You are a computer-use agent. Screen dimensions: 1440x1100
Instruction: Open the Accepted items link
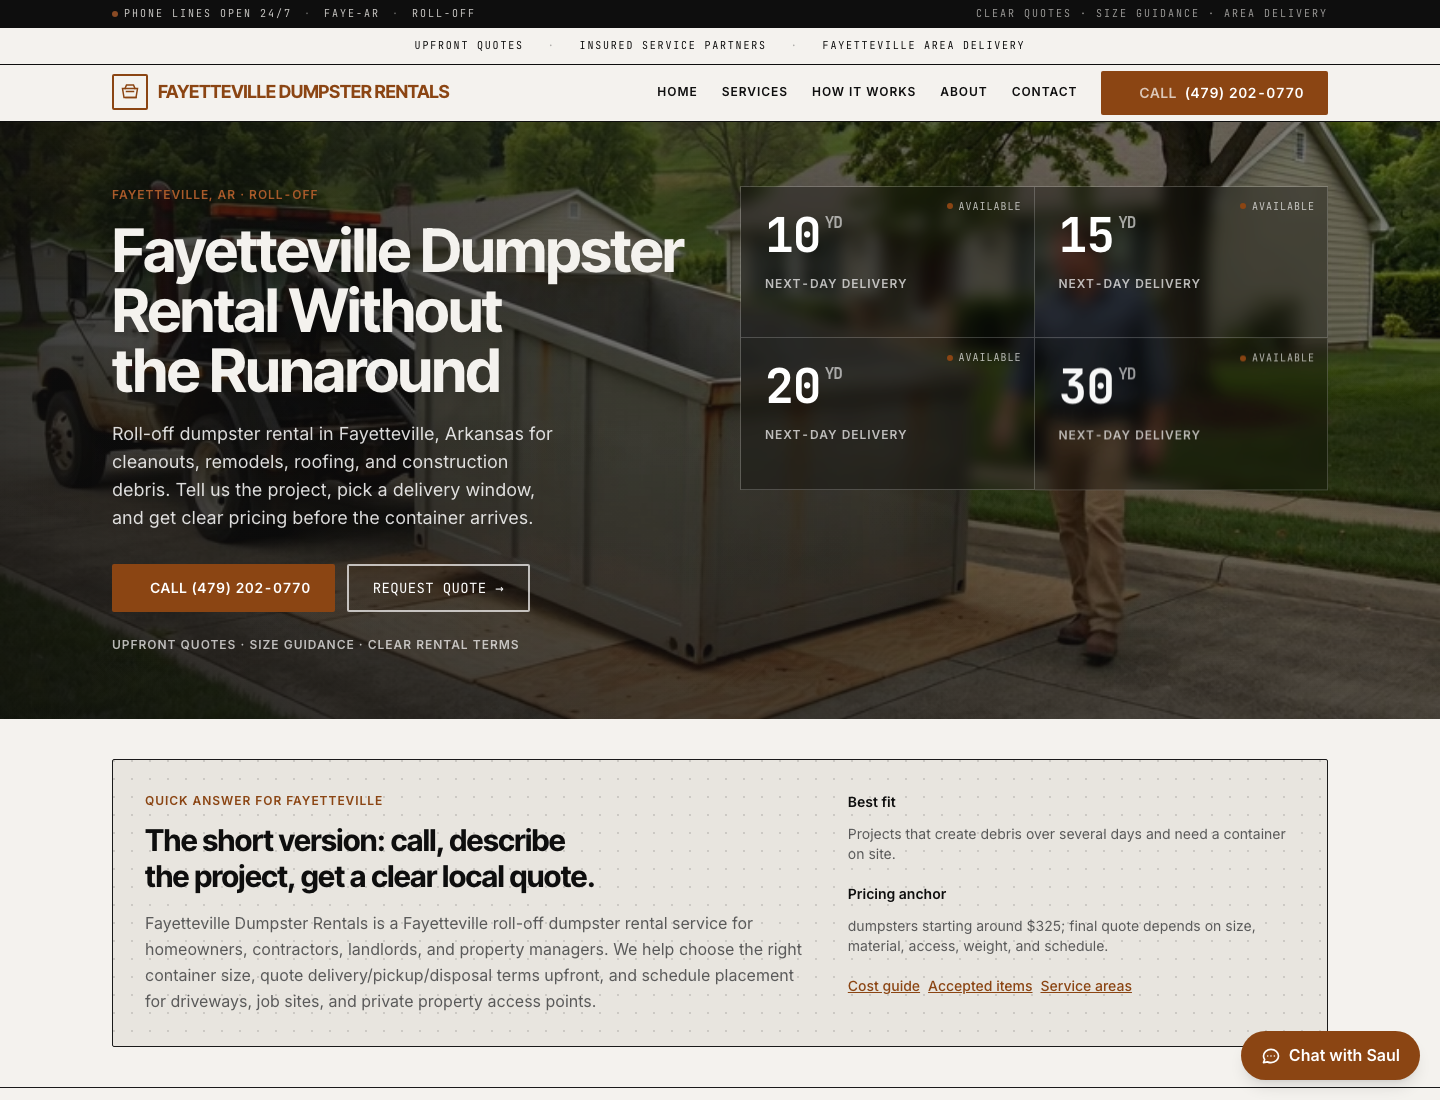click(980, 986)
